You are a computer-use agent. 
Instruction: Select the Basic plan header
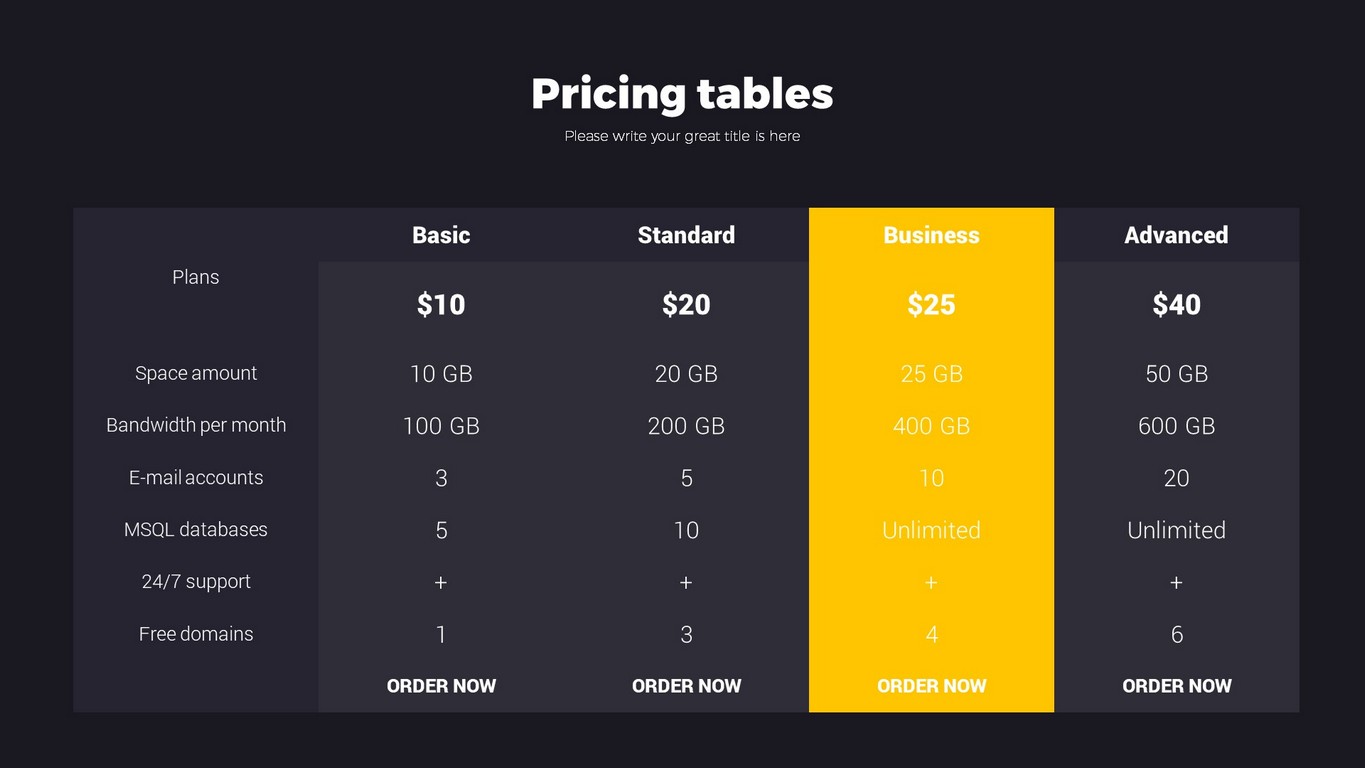click(441, 235)
